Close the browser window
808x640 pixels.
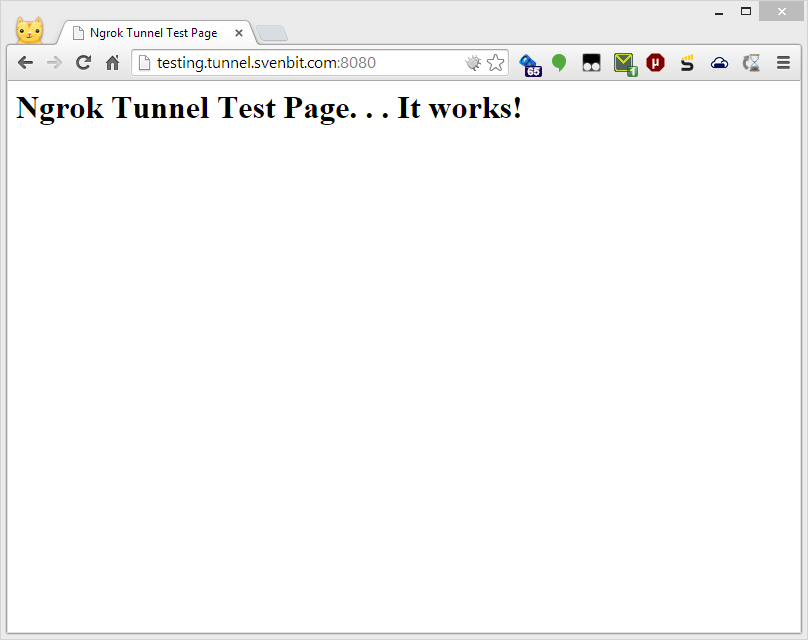coord(781,11)
